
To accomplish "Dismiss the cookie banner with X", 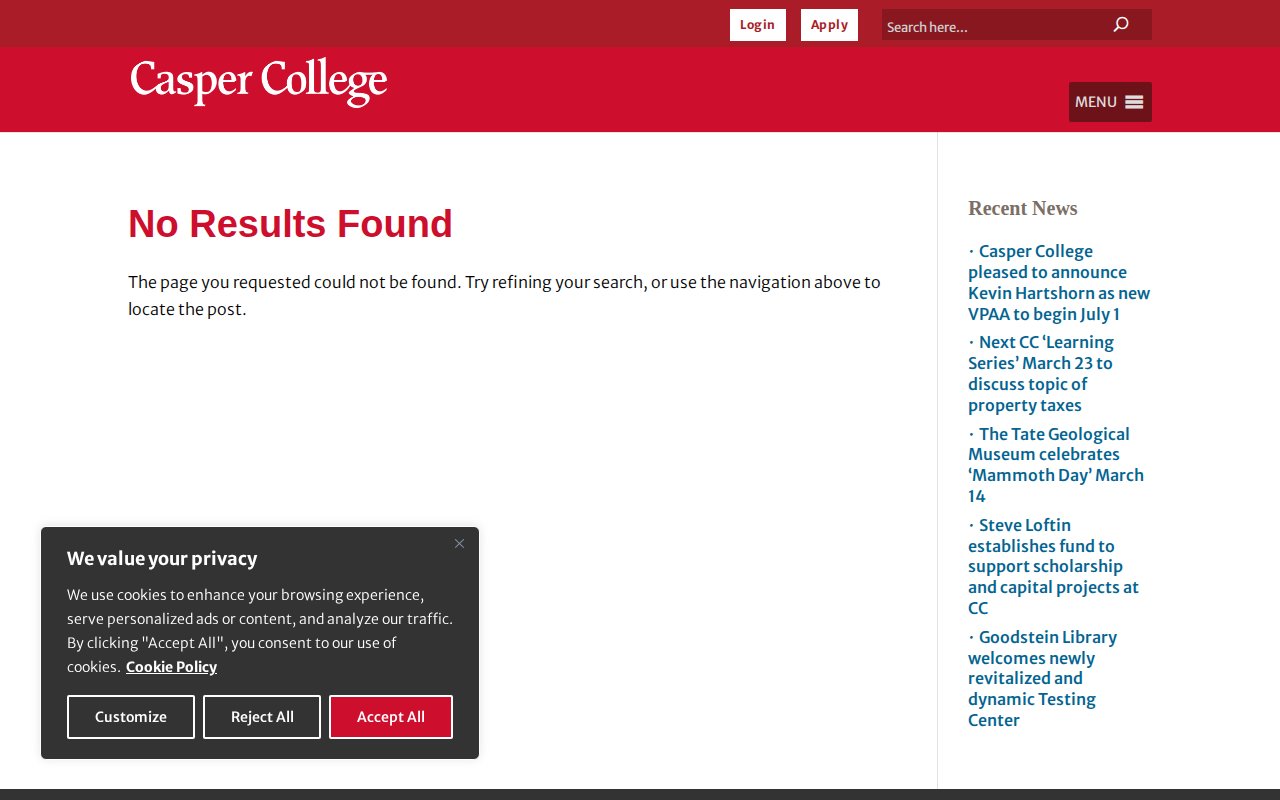I will point(459,544).
